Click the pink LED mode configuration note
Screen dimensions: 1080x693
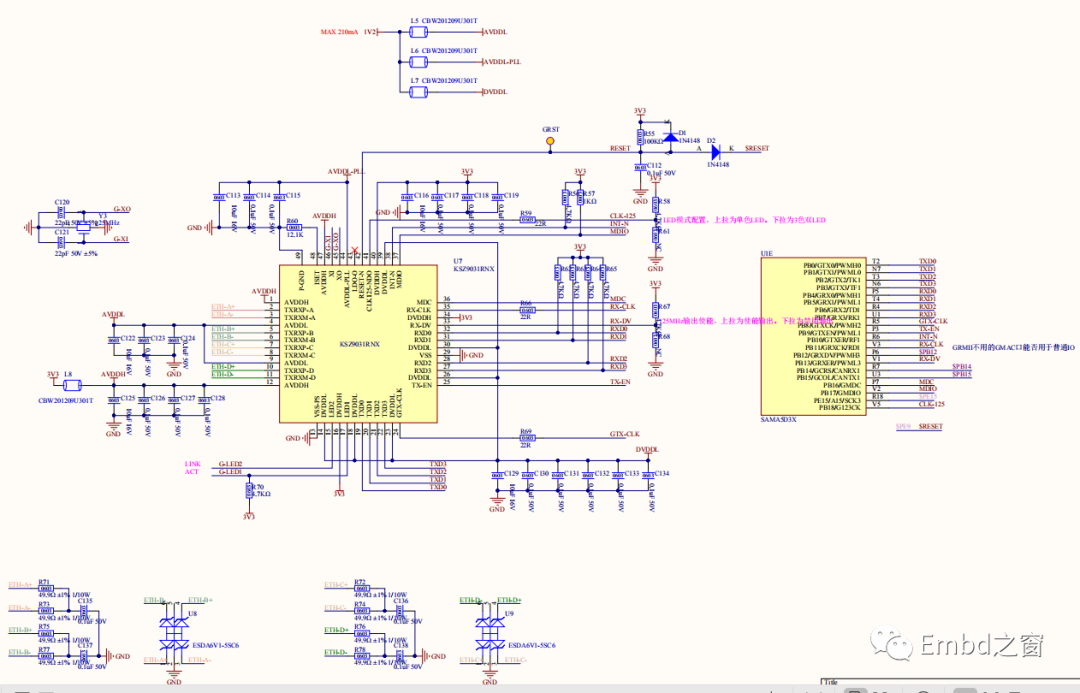(x=744, y=220)
